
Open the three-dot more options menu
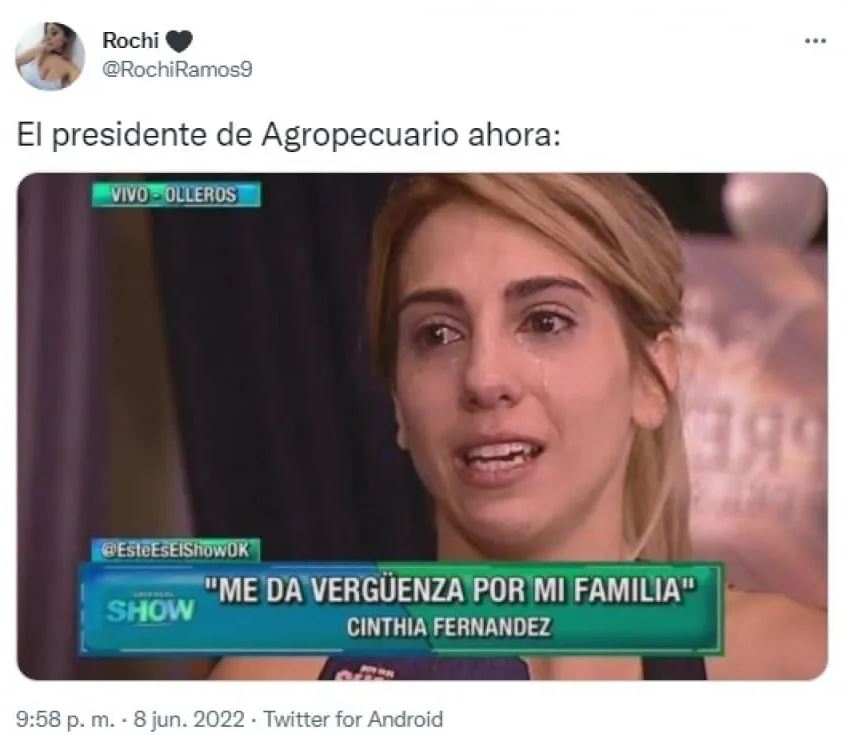(815, 41)
